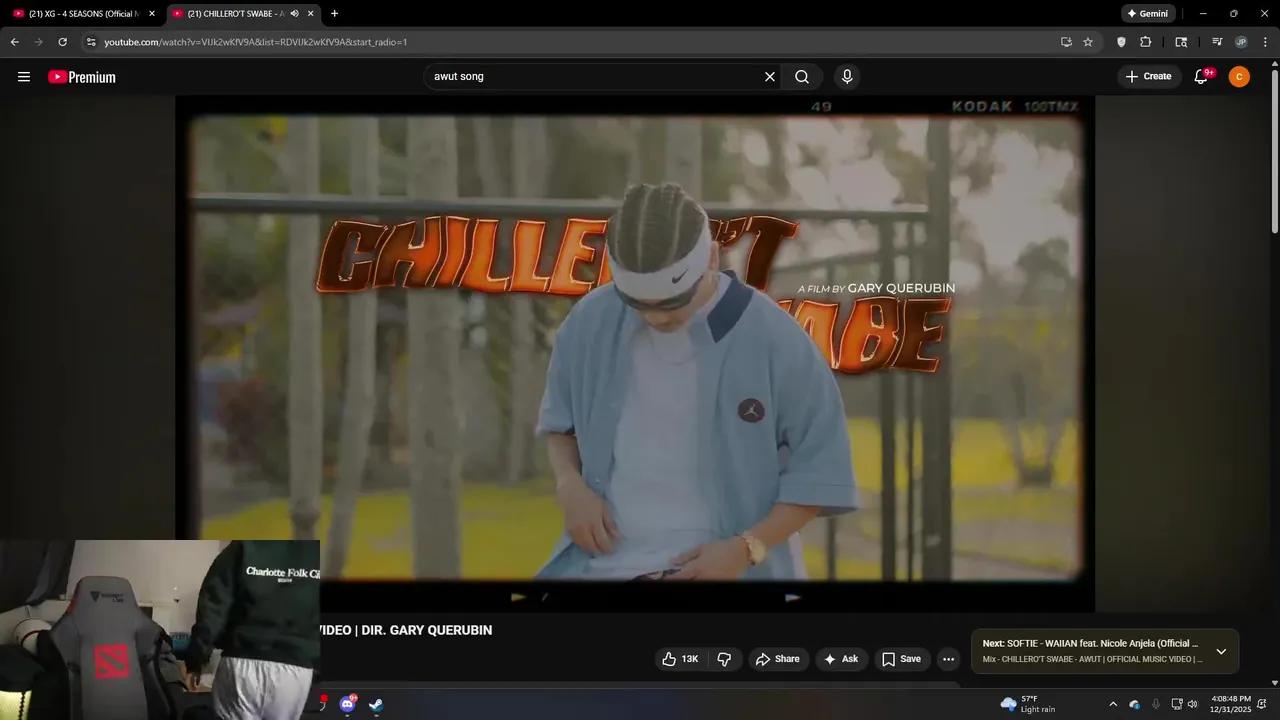The image size is (1280, 720).
Task: Open media controls in Chrome toolbar
Action: pos(1217,42)
